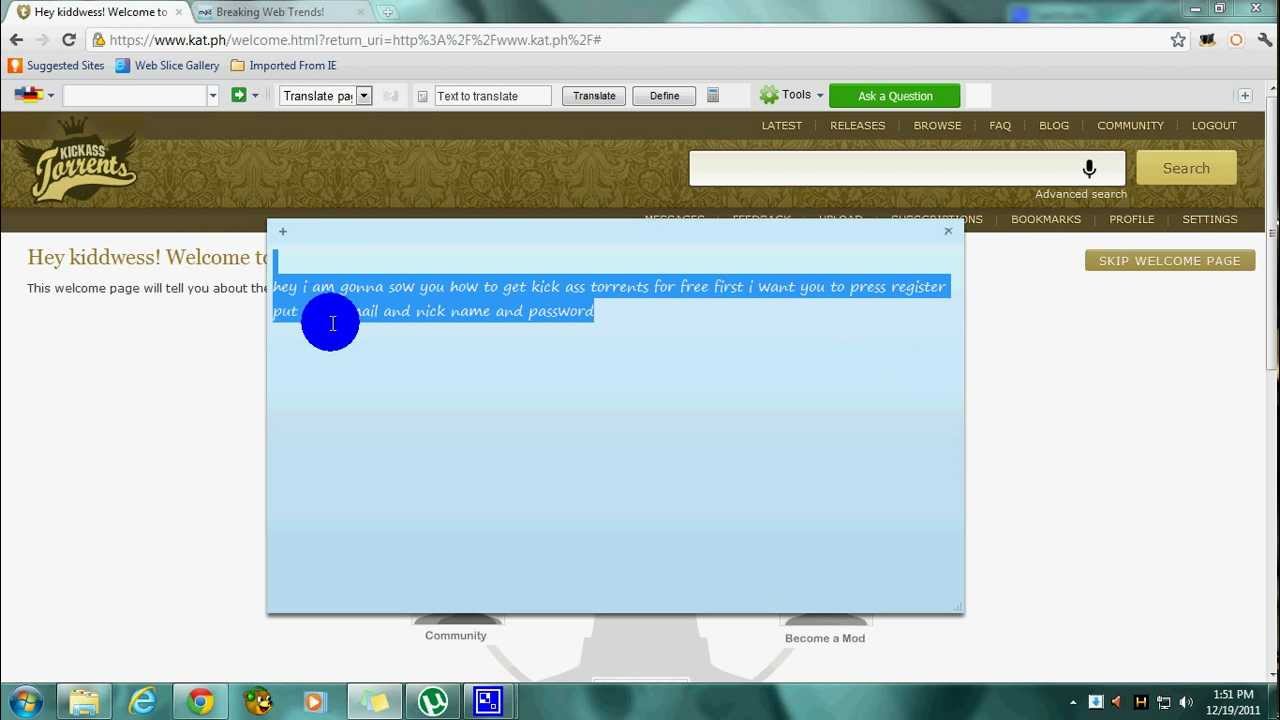This screenshot has height=720, width=1280.
Task: Open uTorrent from the taskbar
Action: 433,701
